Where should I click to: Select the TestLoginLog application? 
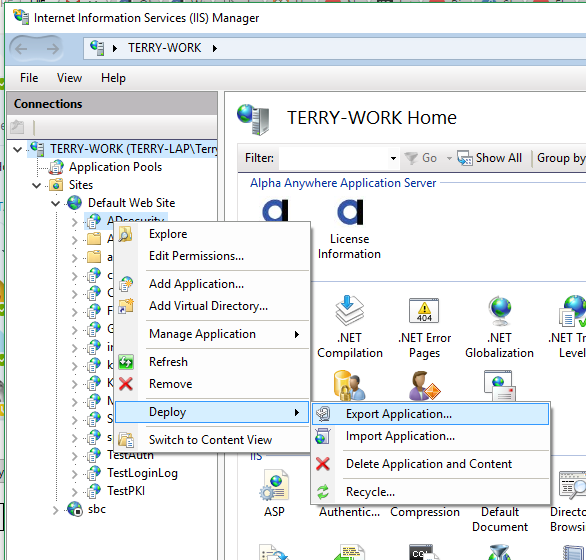tap(142, 473)
